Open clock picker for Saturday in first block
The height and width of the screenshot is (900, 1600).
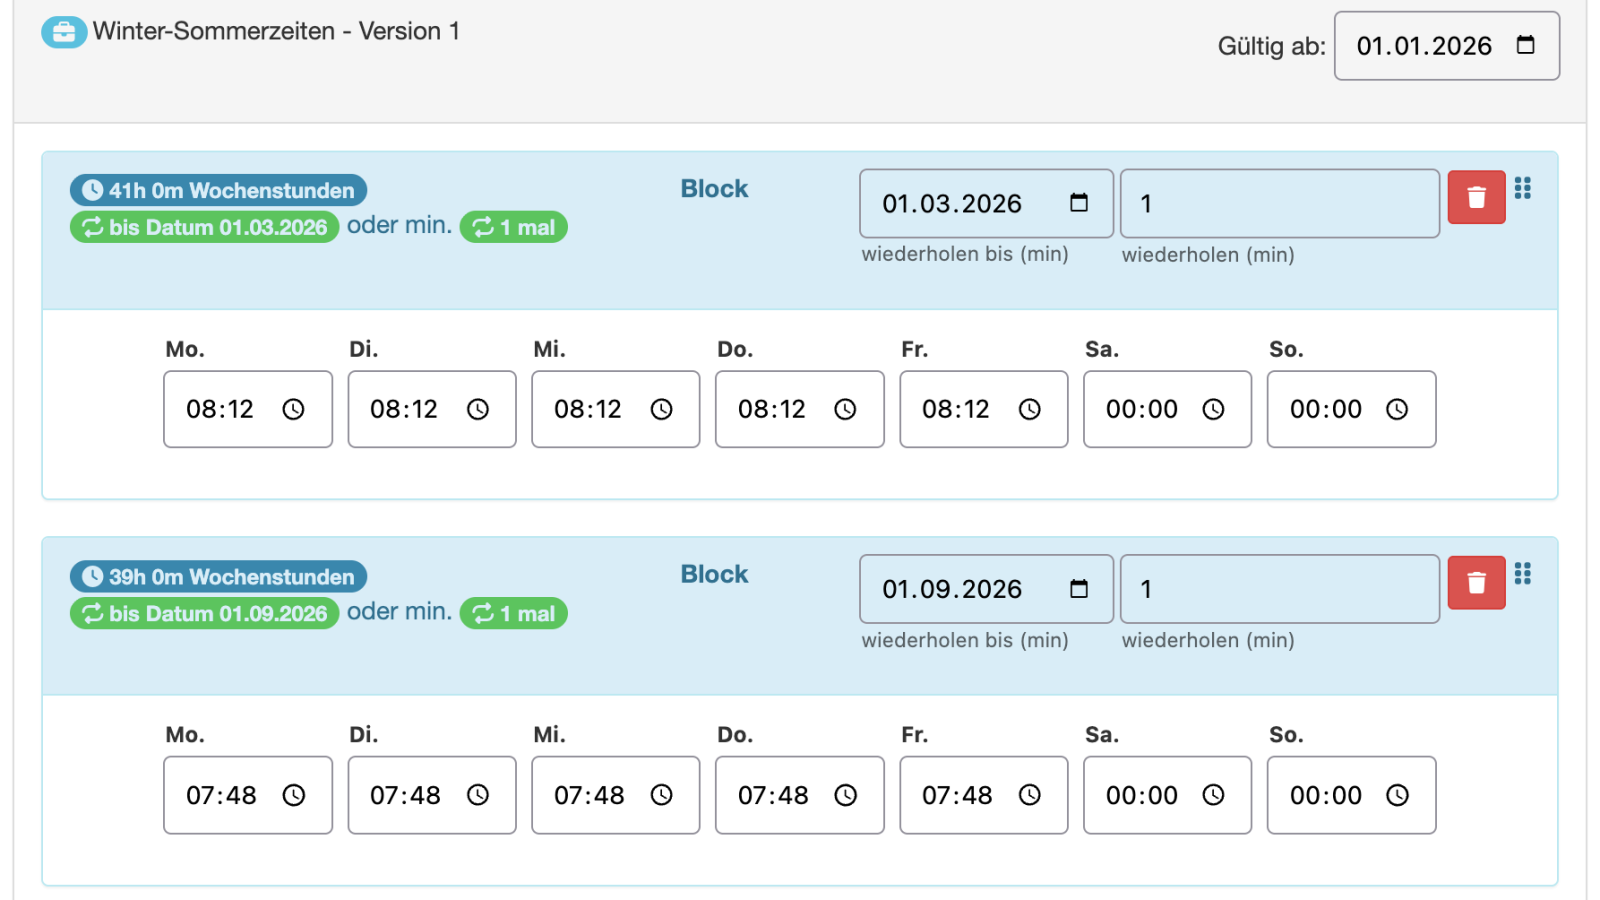click(x=1213, y=409)
